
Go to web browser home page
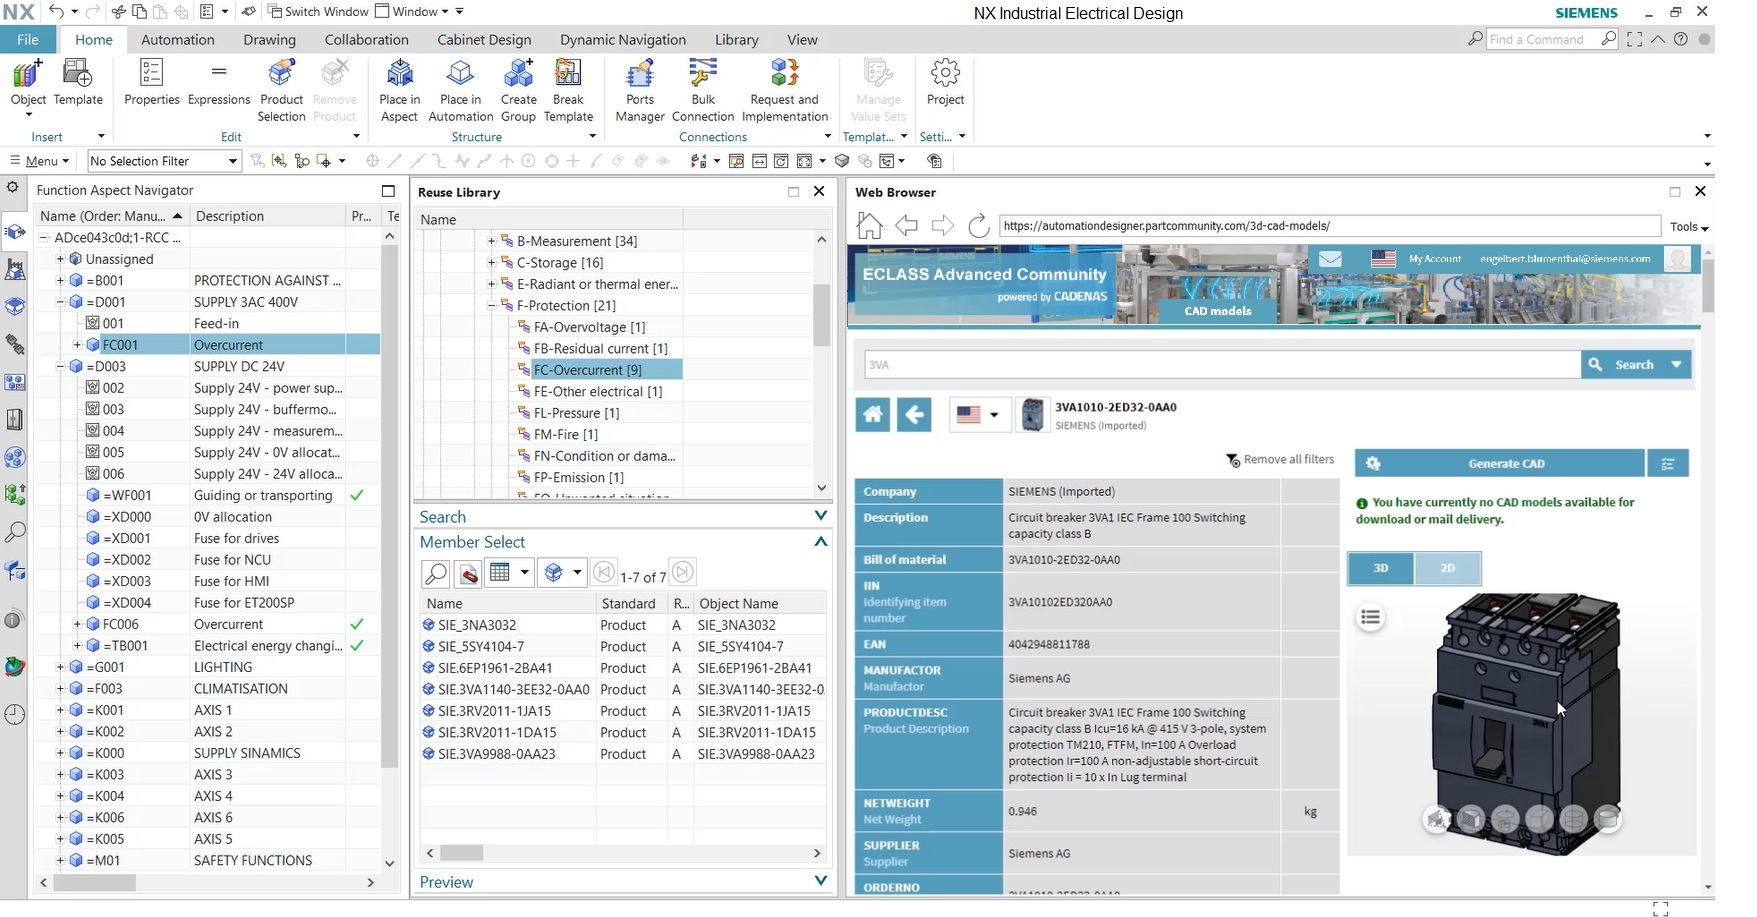[x=869, y=226]
